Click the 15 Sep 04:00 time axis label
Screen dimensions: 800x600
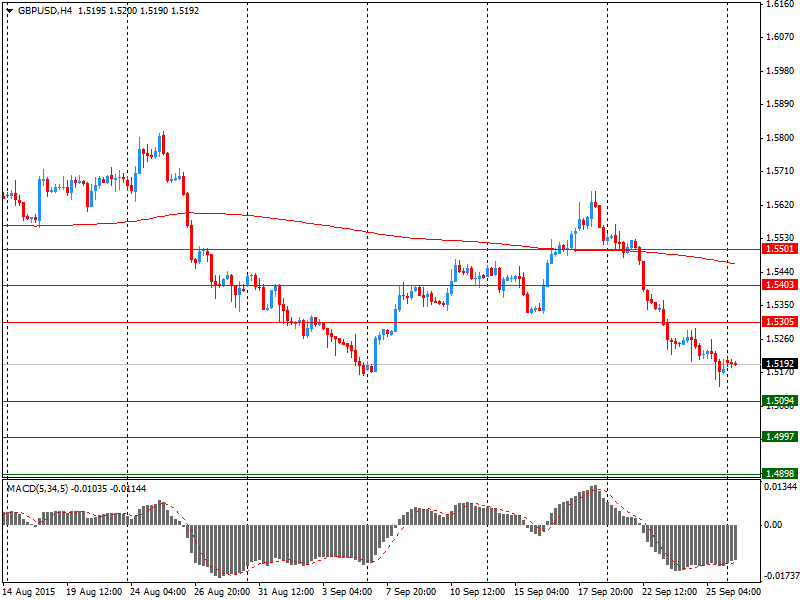(541, 592)
